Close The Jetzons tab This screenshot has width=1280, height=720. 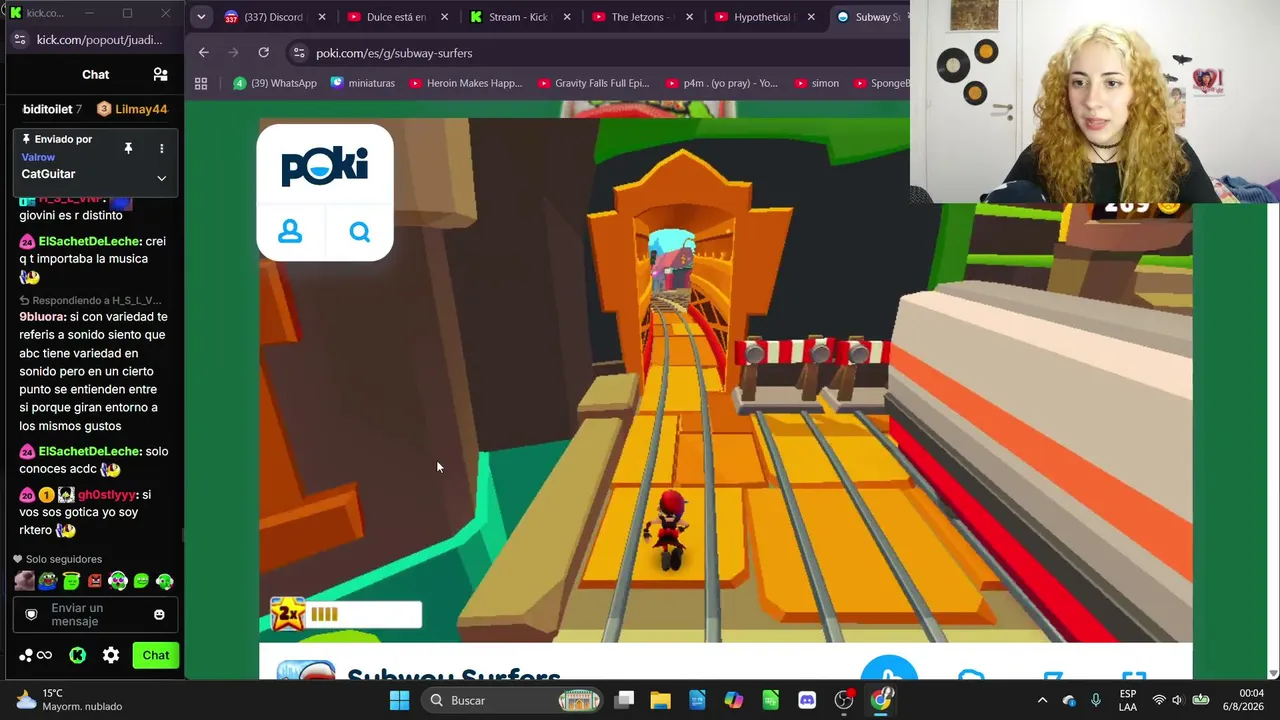click(690, 17)
